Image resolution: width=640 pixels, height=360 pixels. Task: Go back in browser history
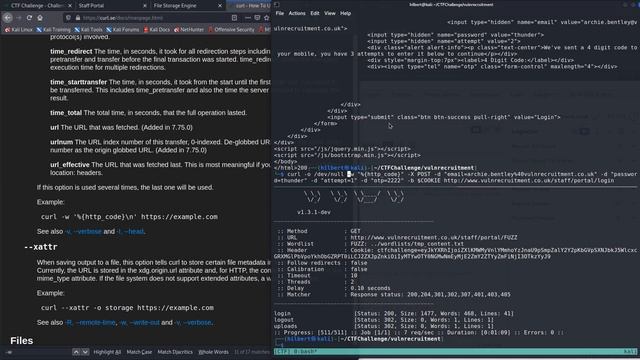pyautogui.click(x=7, y=18)
